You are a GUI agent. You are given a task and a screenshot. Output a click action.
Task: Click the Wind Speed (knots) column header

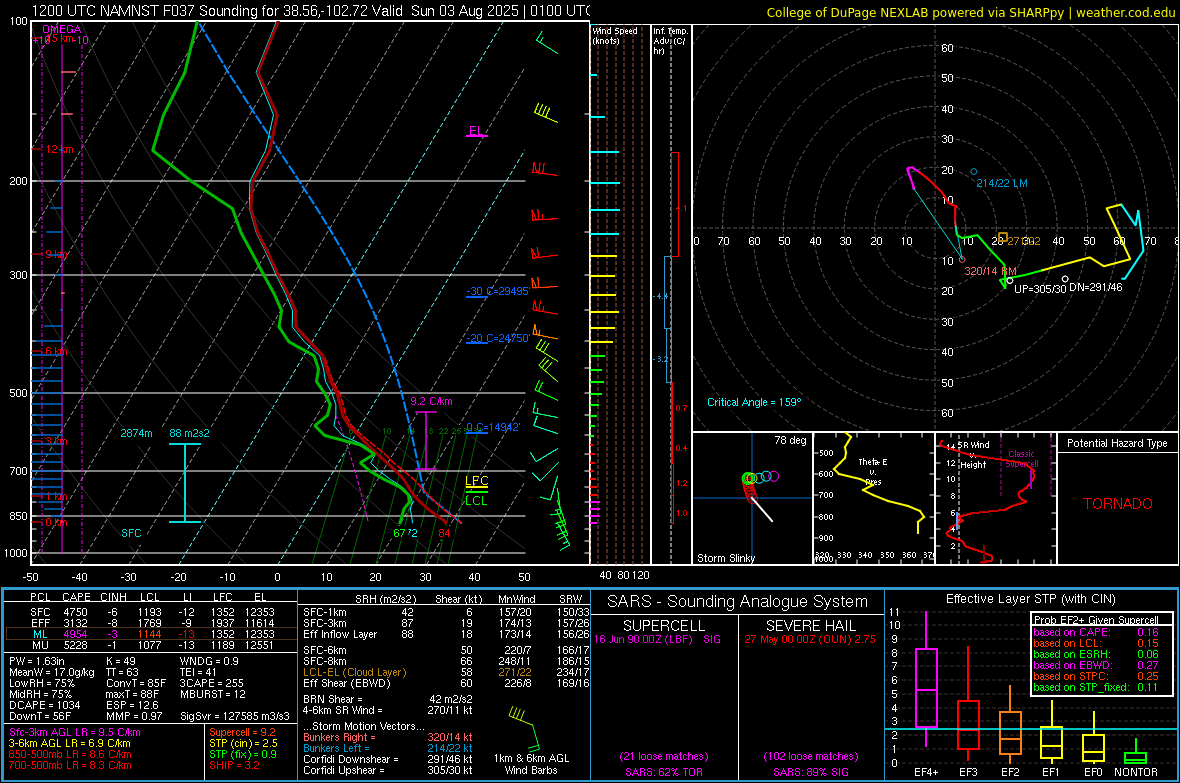pos(615,35)
